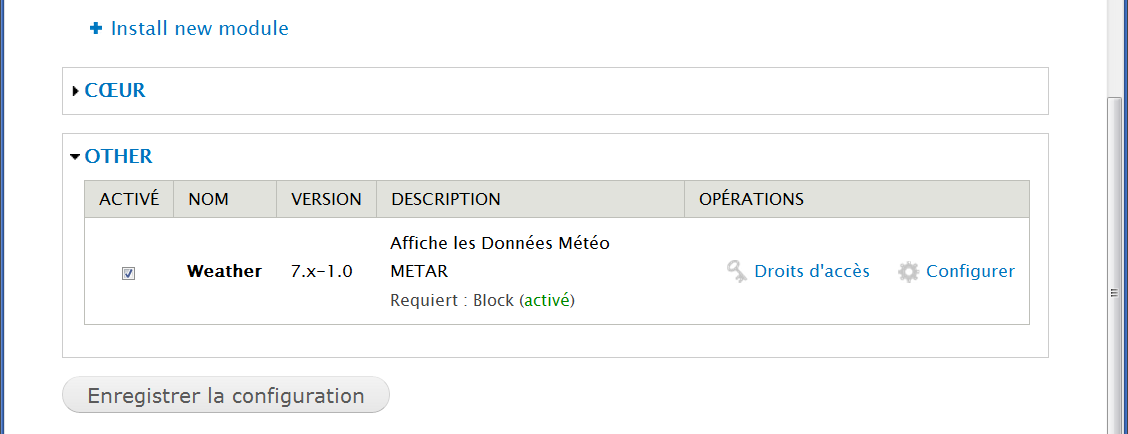Click the green activé status text
The height and width of the screenshot is (434, 1128).
(x=547, y=300)
